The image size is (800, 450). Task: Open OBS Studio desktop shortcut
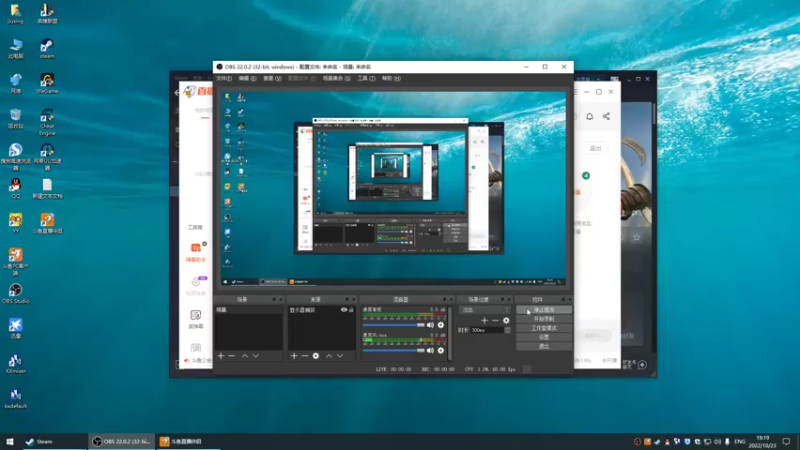point(15,294)
